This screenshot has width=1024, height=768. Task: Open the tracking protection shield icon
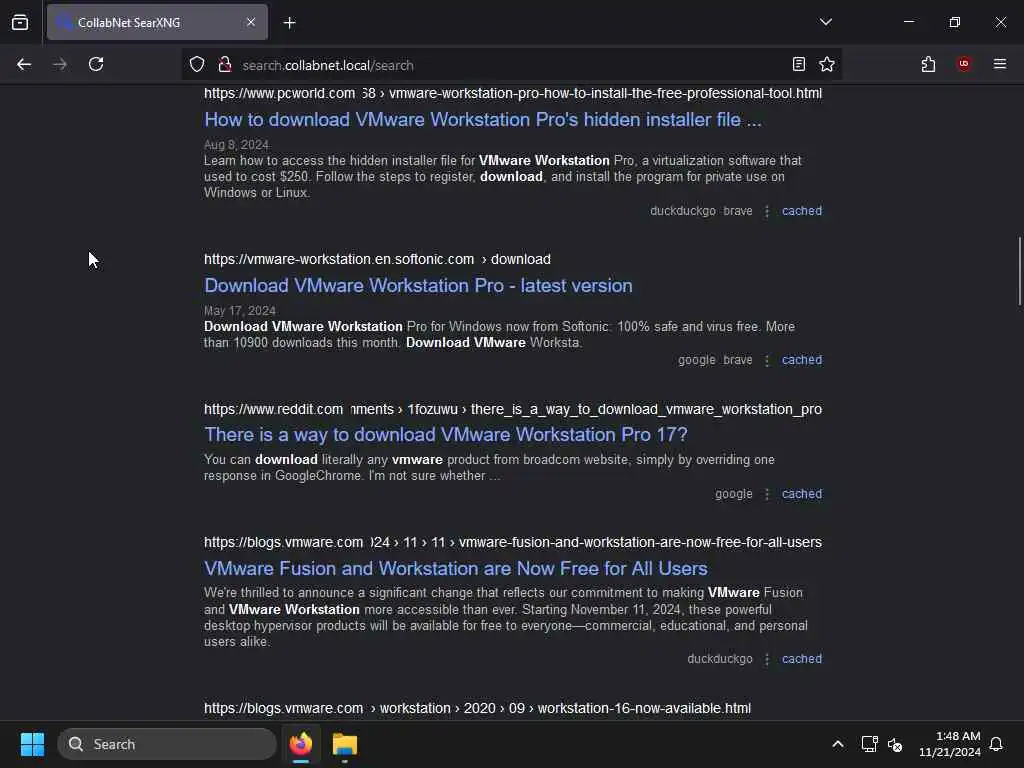pos(197,64)
